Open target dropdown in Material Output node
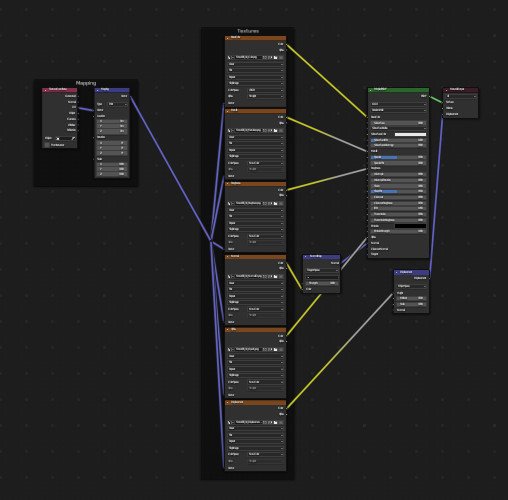 click(461, 96)
